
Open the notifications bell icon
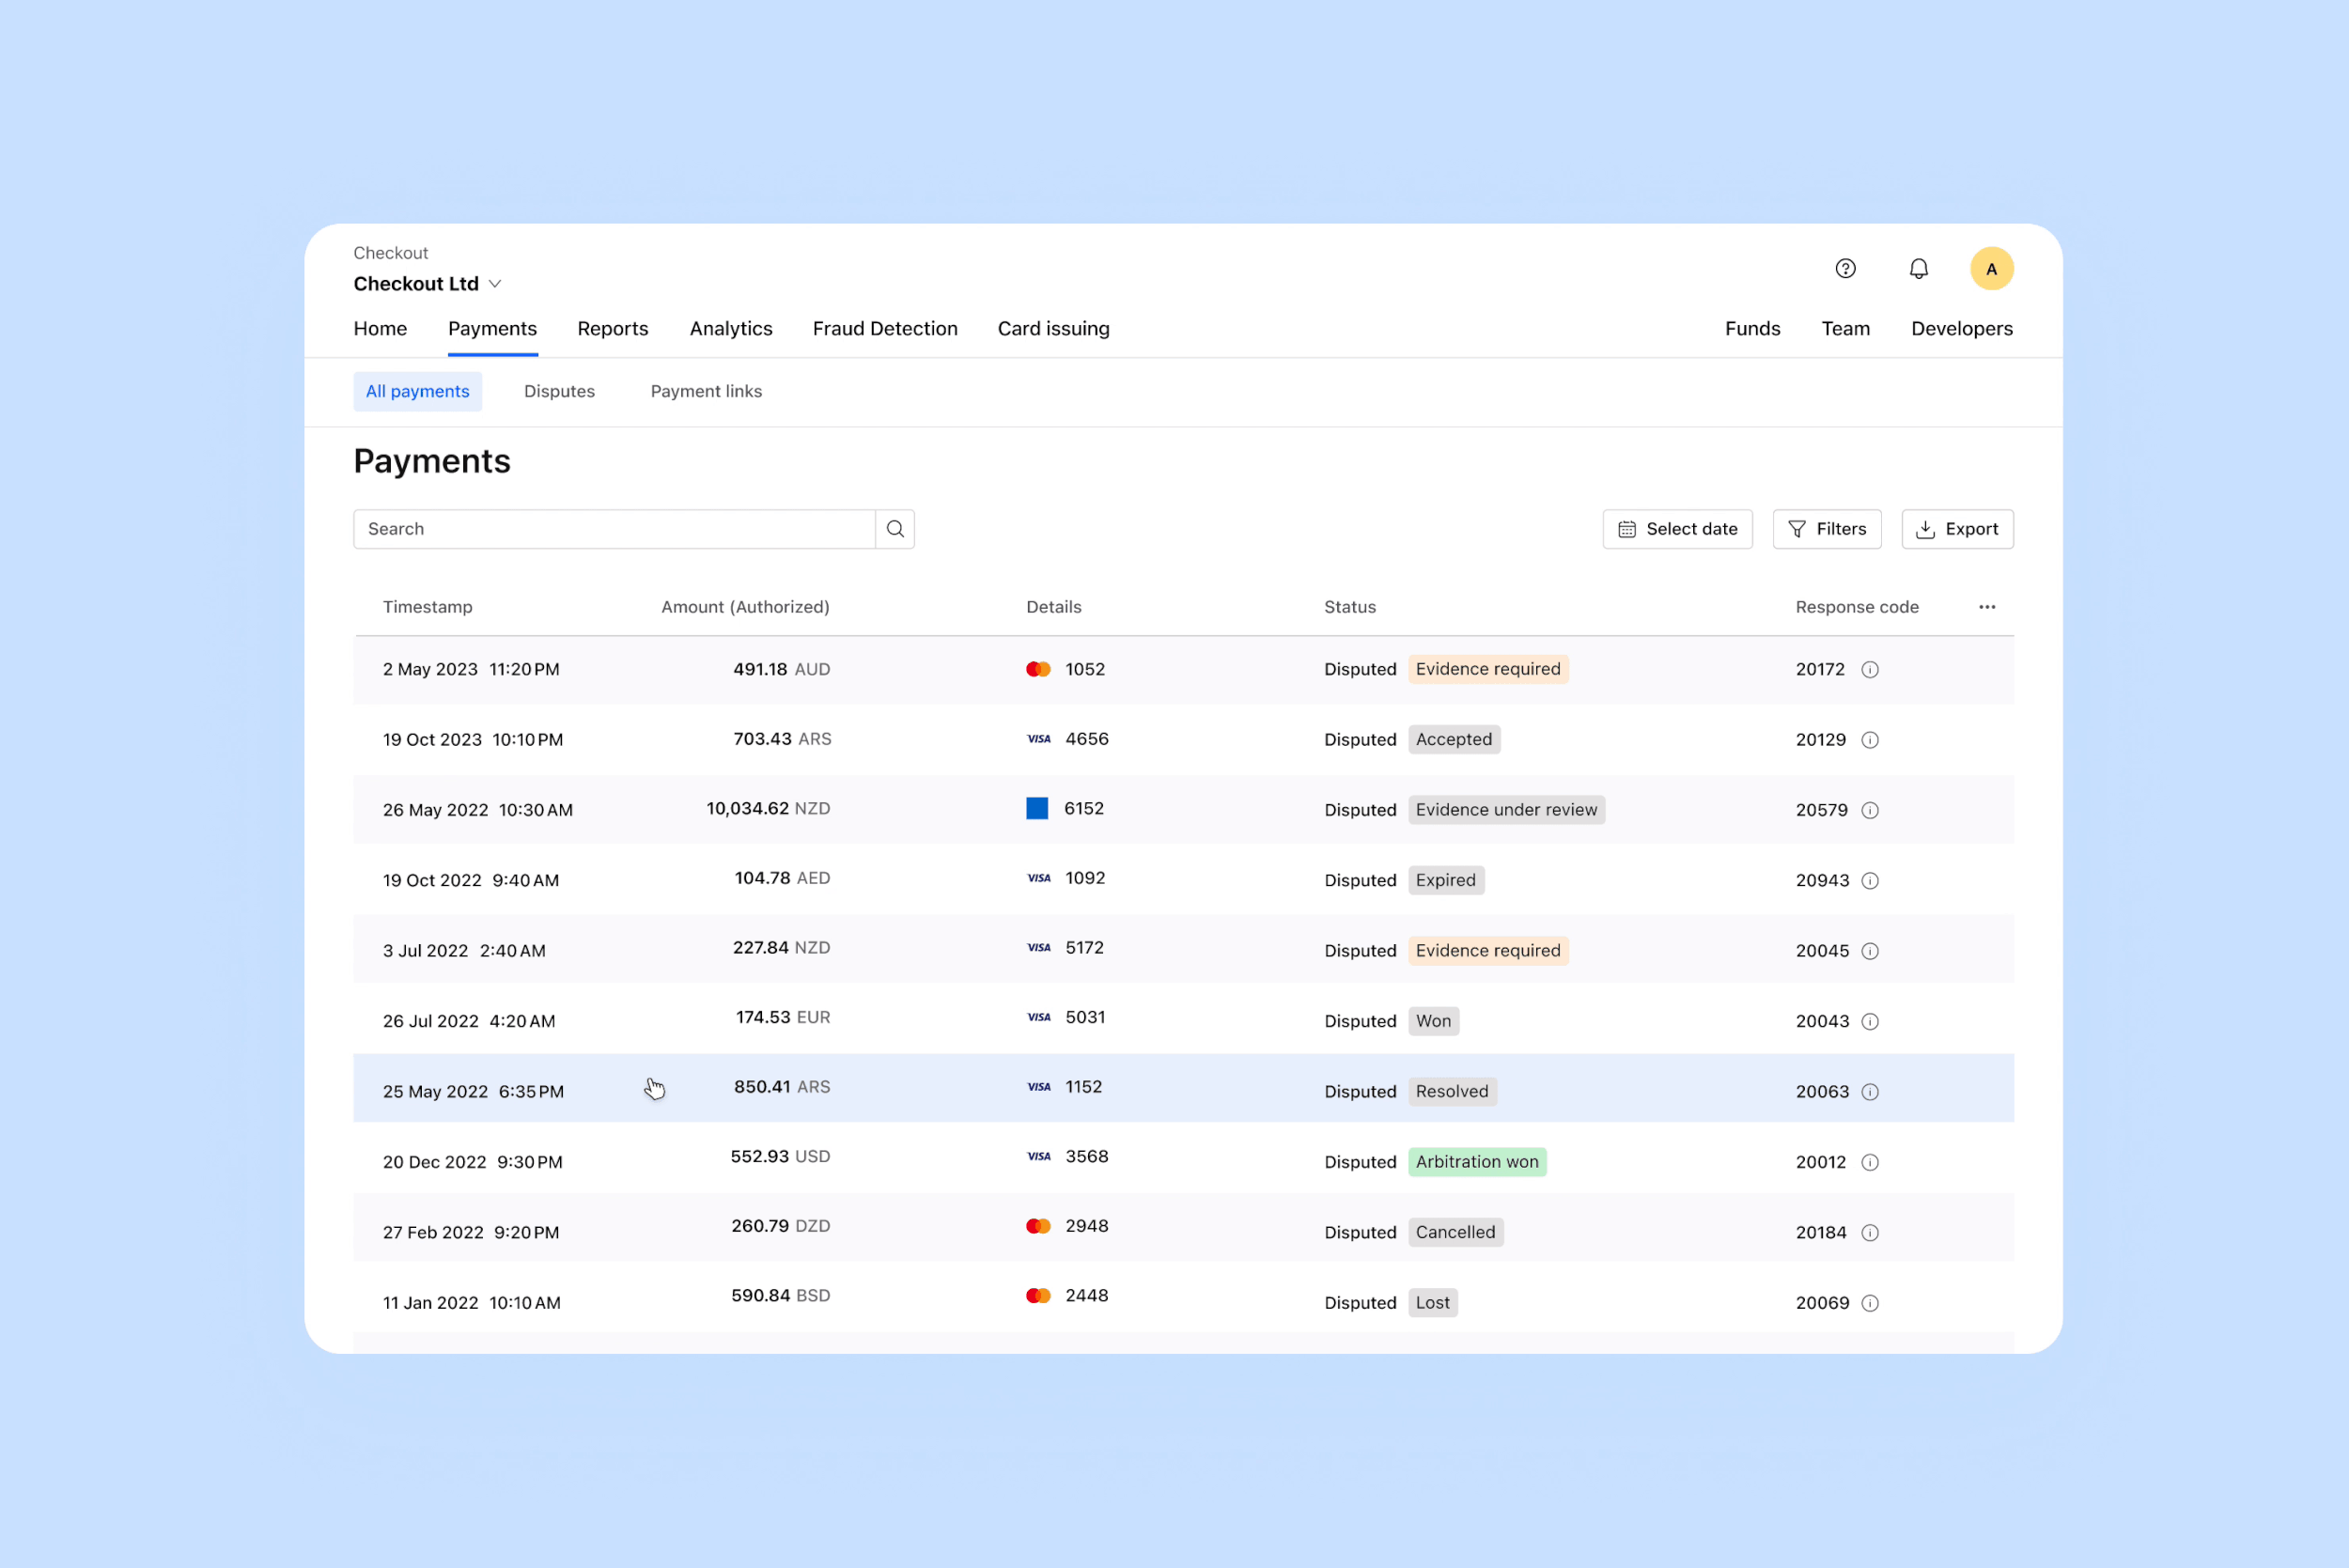coord(1918,269)
